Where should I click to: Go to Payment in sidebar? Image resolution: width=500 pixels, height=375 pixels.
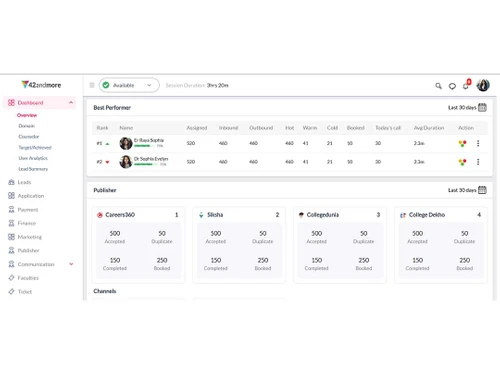tap(28, 210)
